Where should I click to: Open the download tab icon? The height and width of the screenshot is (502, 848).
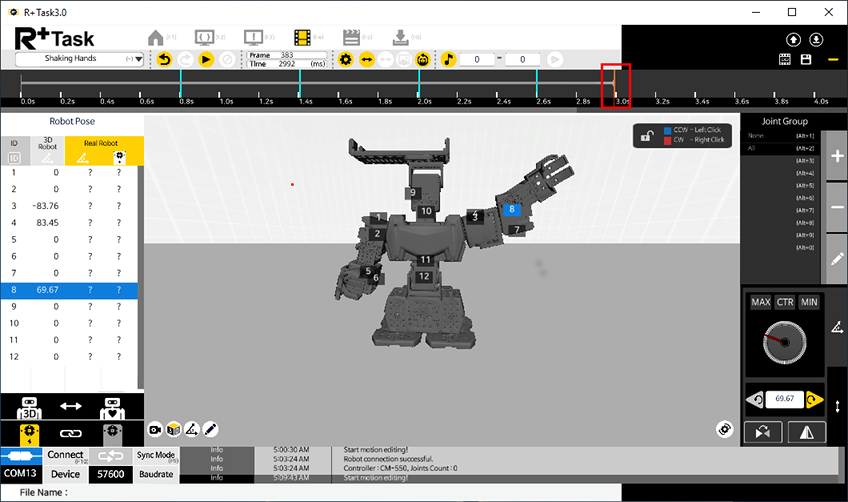(x=400, y=38)
